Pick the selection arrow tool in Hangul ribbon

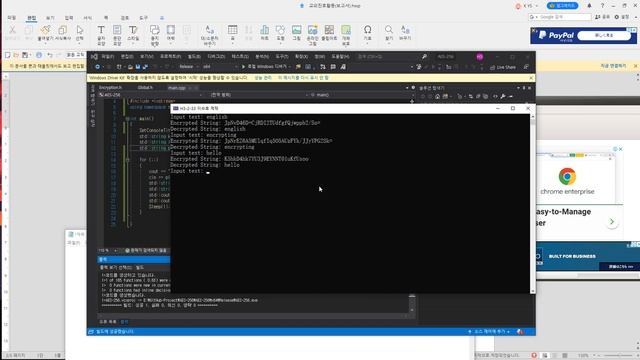[x=80, y=30]
